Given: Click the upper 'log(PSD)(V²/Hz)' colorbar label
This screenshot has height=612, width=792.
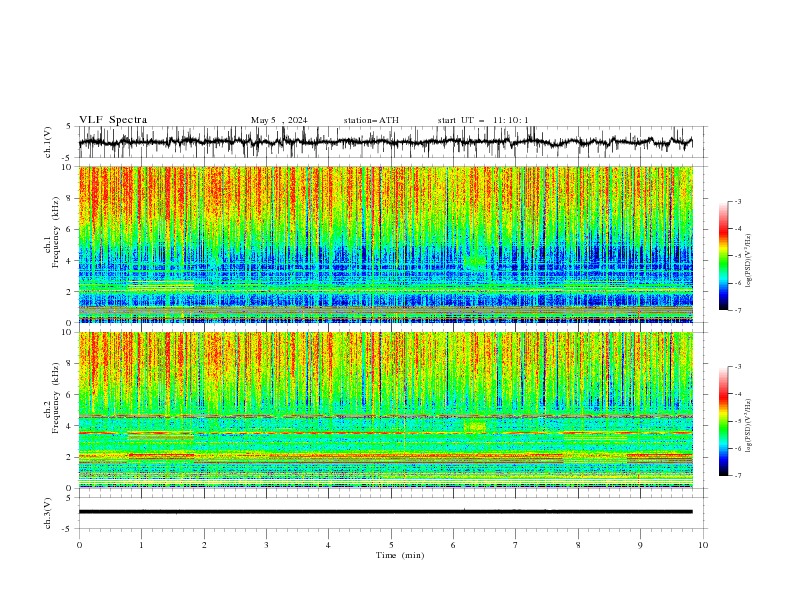Looking at the screenshot, I should coord(748,261).
